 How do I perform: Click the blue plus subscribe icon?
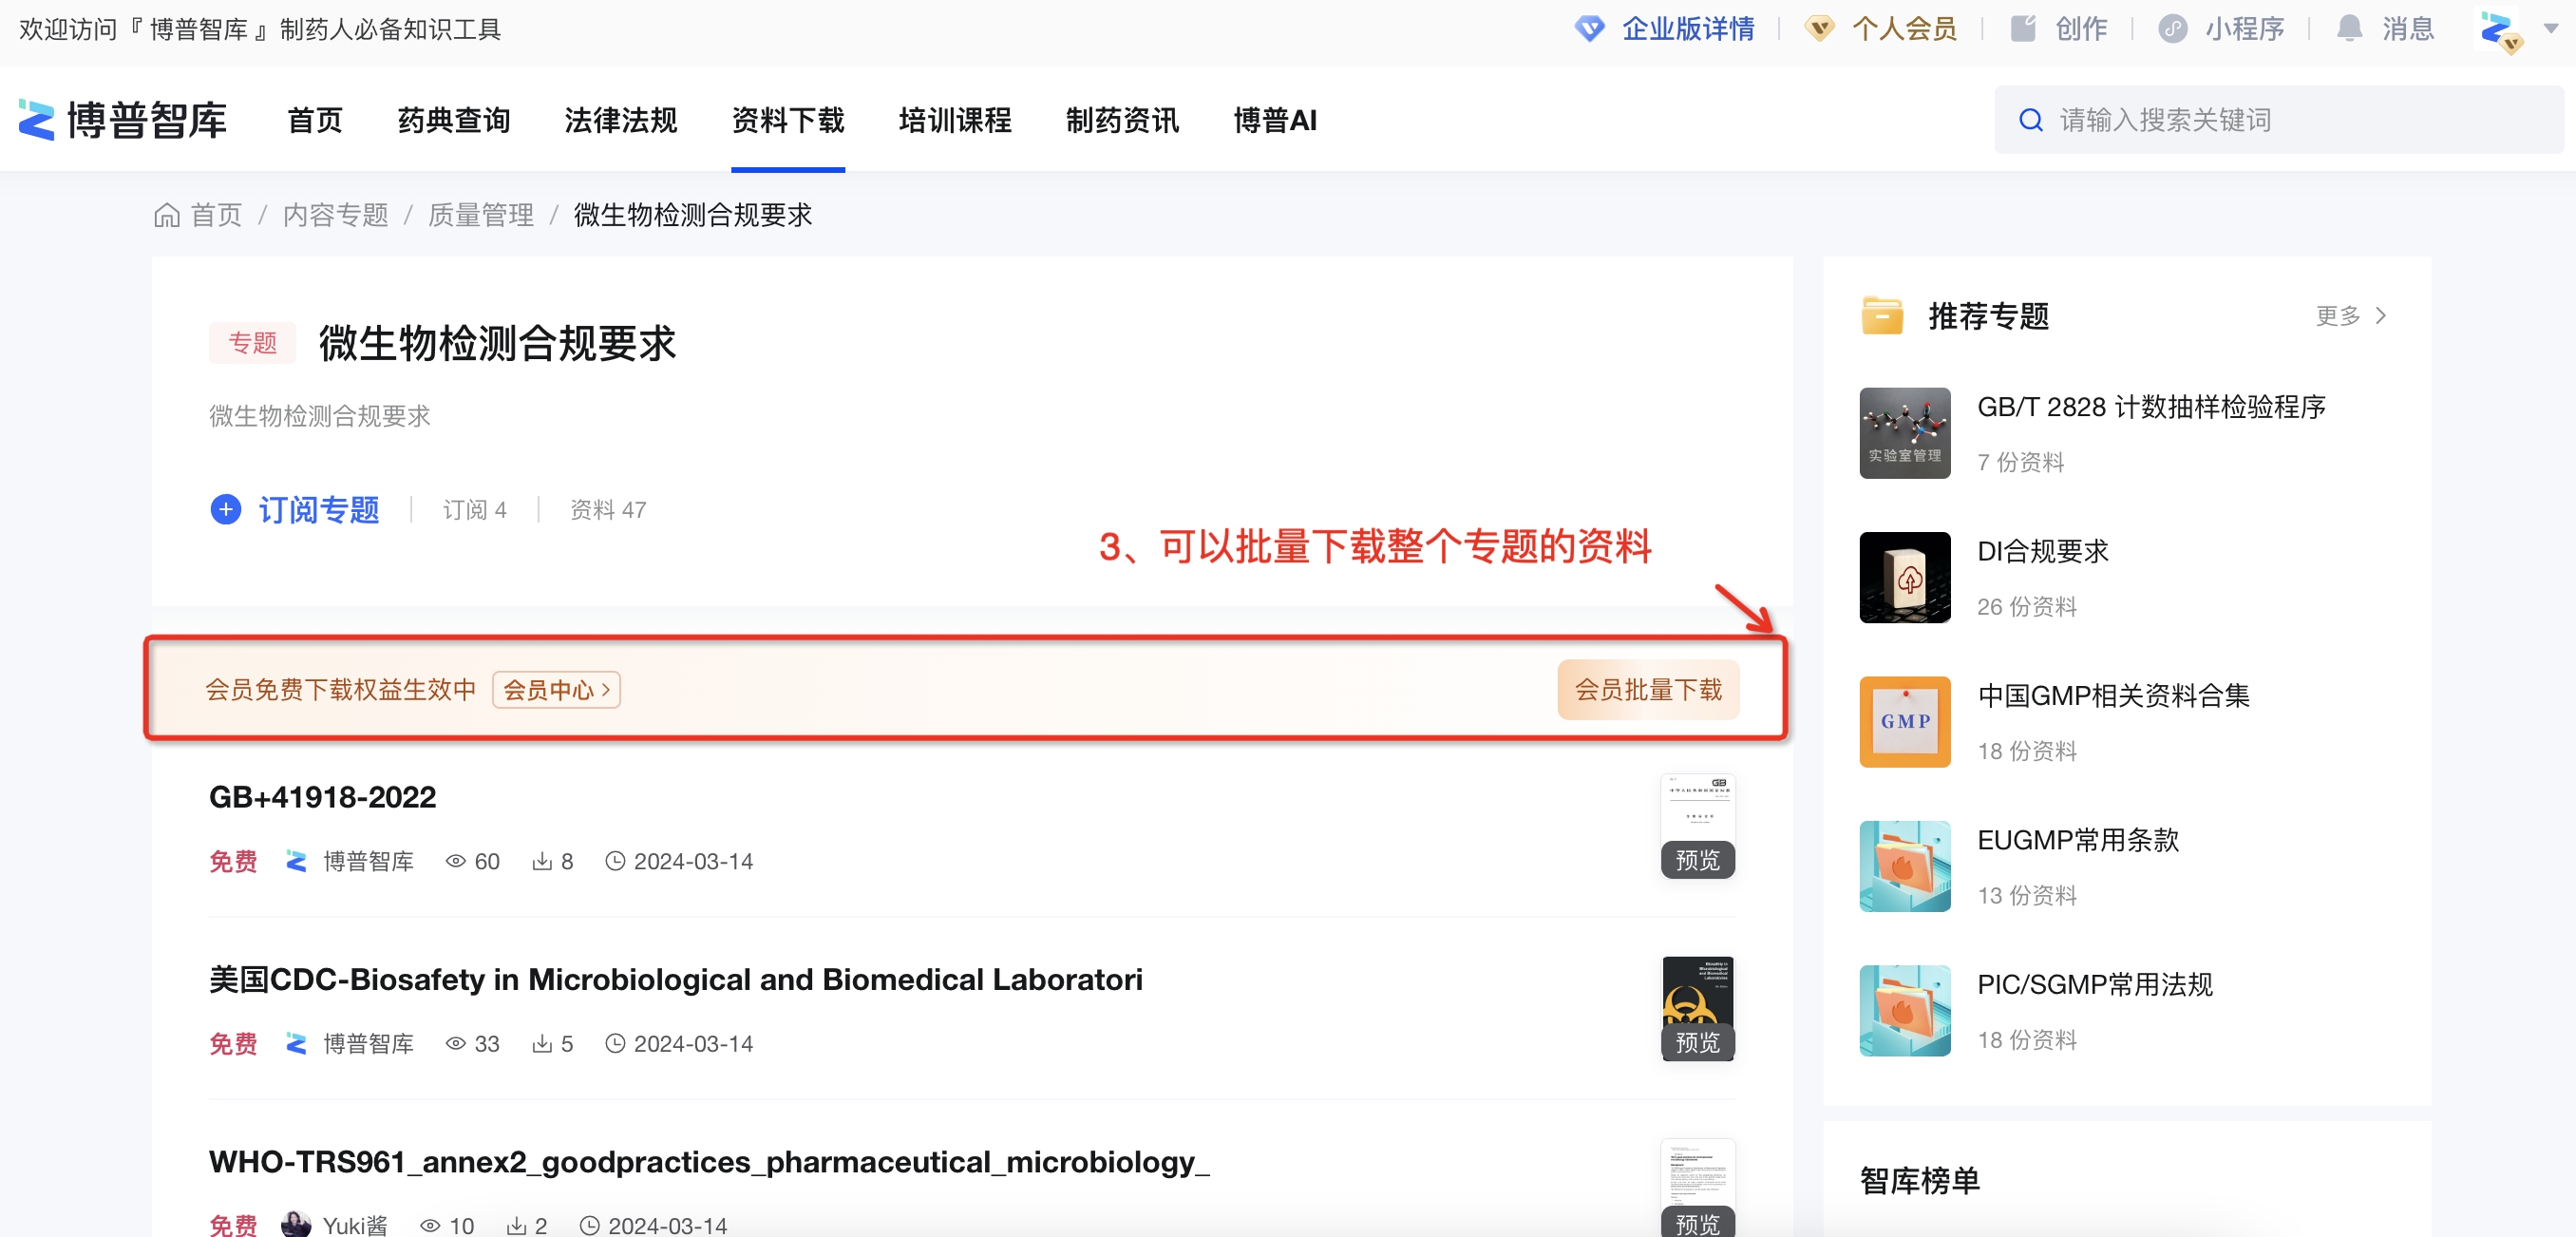pyautogui.click(x=226, y=509)
